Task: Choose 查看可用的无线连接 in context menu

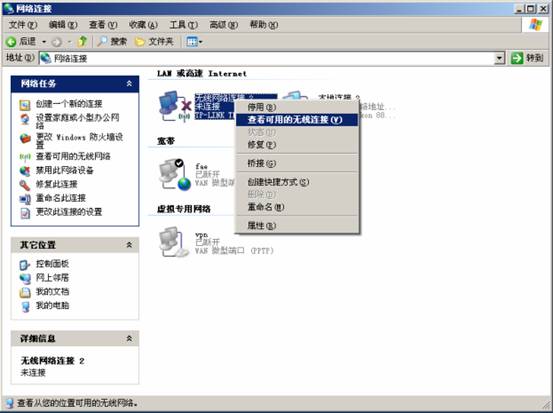Action: tap(297, 120)
